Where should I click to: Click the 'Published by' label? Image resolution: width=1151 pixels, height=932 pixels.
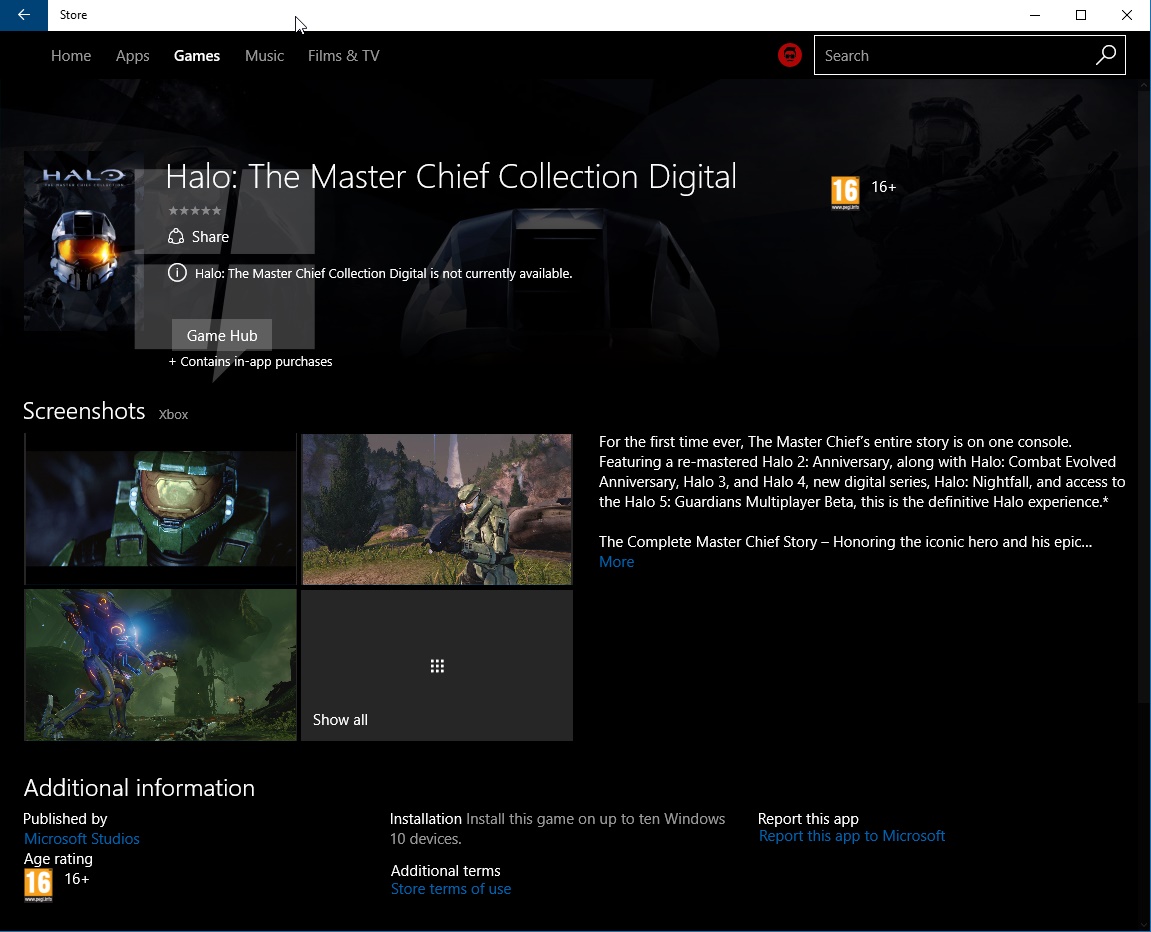pos(65,818)
